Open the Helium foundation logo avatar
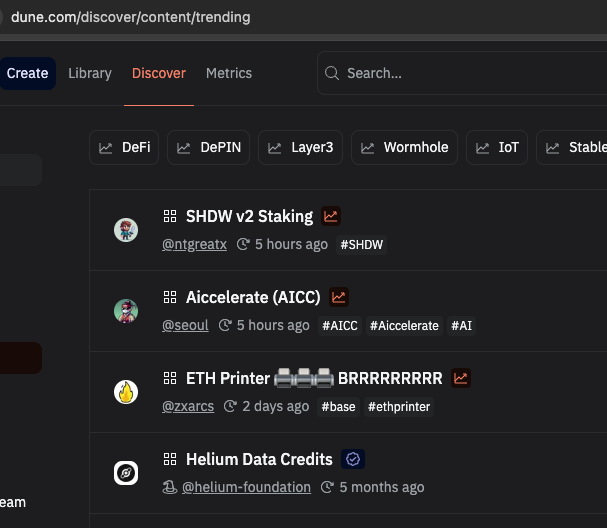The height and width of the screenshot is (528, 607). [126, 473]
